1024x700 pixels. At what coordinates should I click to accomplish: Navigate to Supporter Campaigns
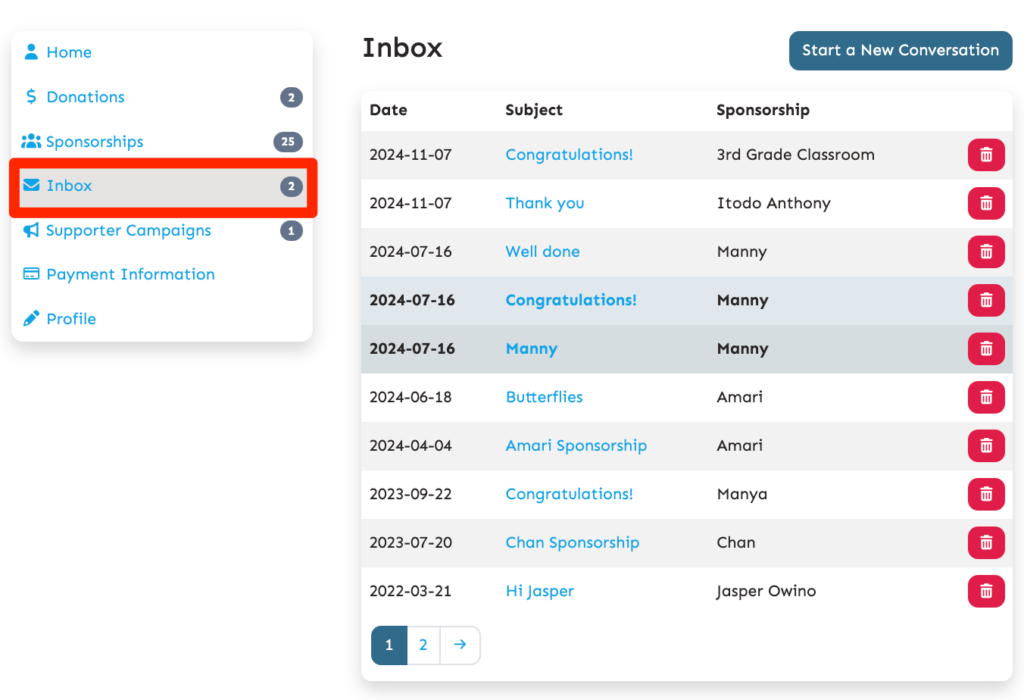(x=128, y=230)
